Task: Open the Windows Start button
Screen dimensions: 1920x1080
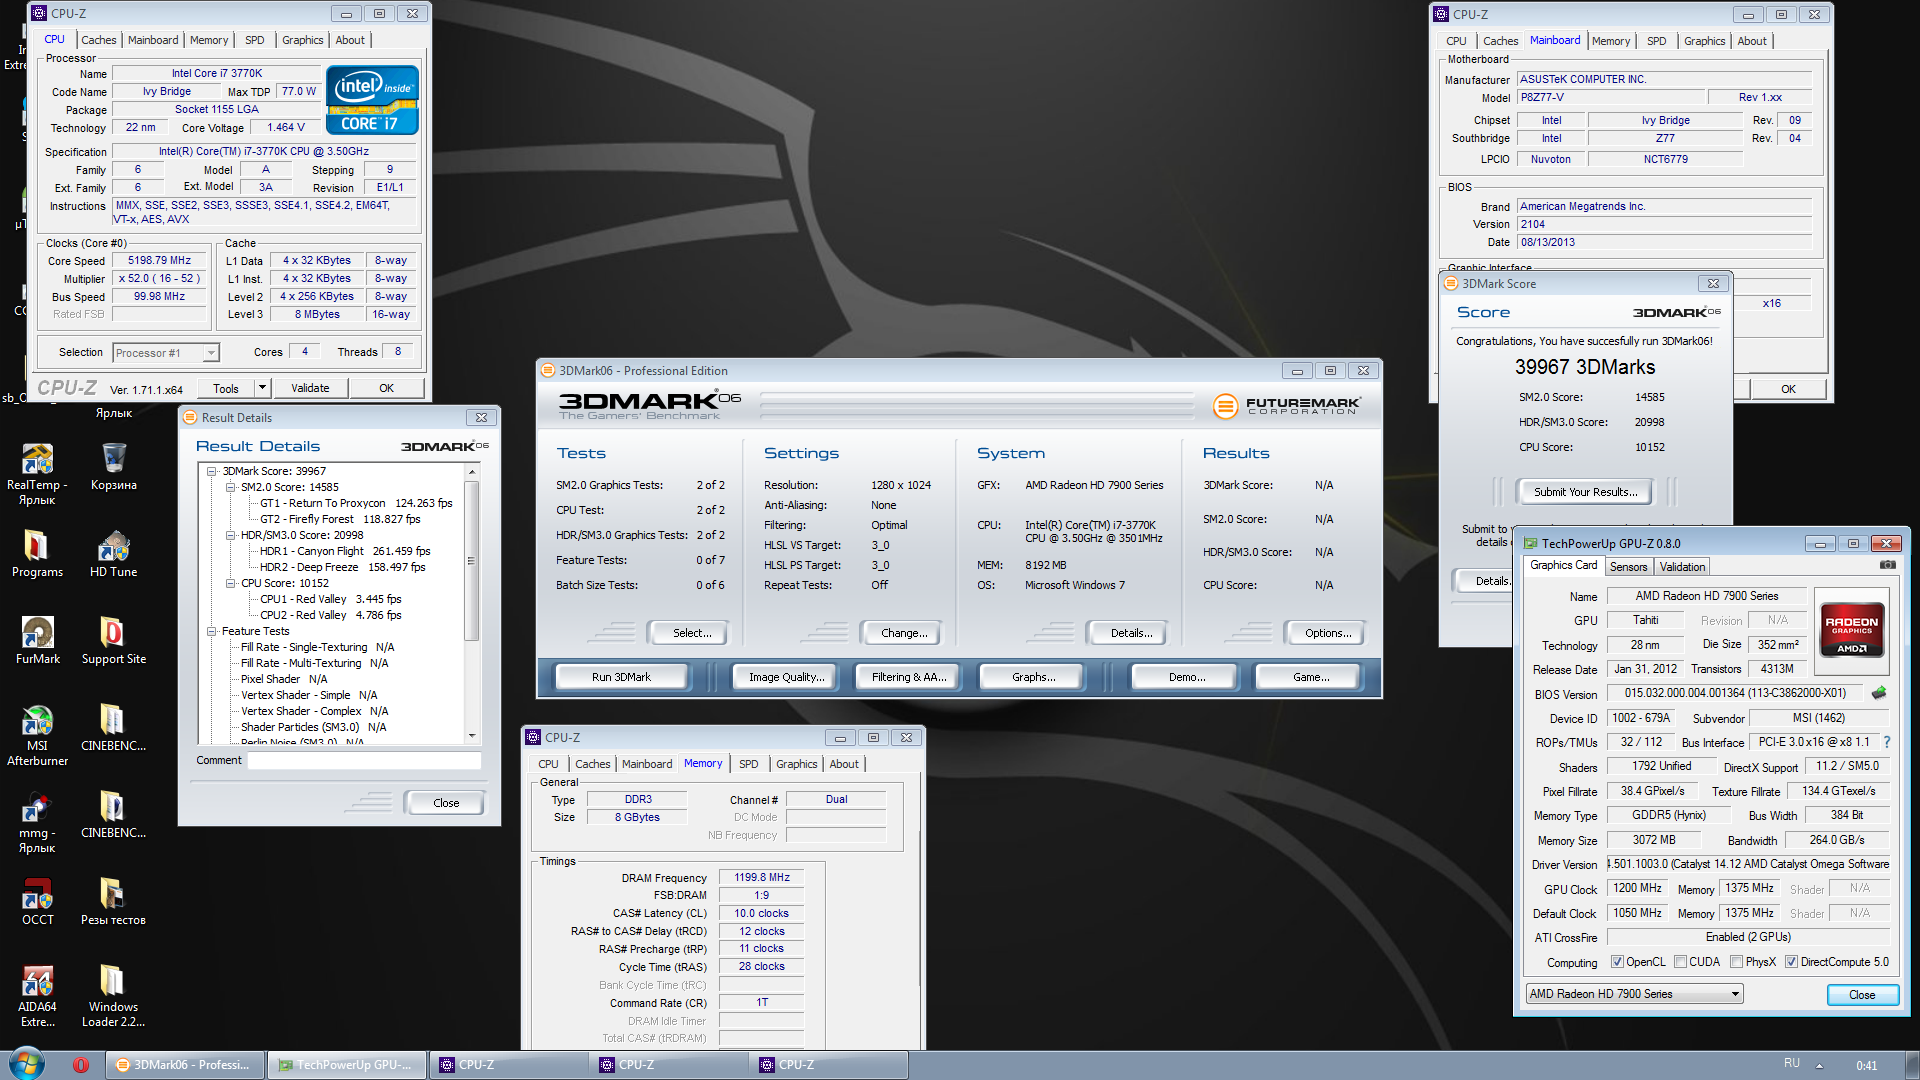Action: click(26, 1064)
